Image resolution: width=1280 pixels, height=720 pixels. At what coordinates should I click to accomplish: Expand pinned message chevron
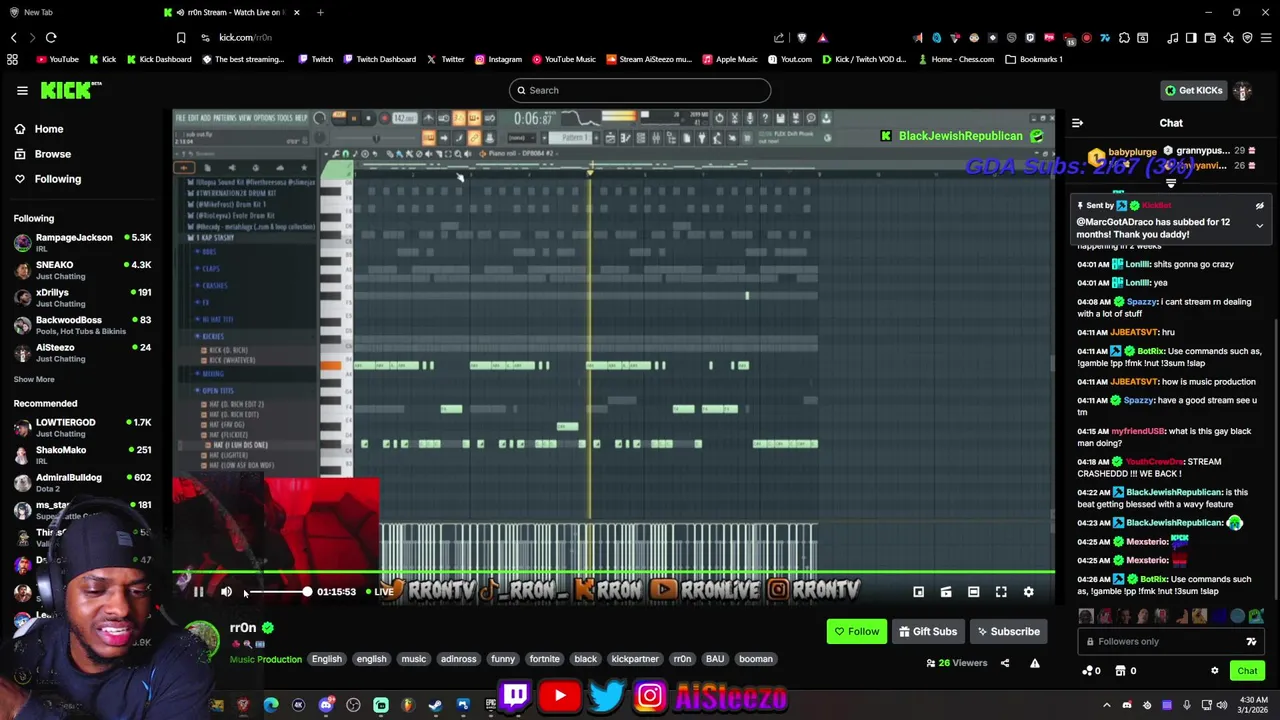pyautogui.click(x=1259, y=226)
